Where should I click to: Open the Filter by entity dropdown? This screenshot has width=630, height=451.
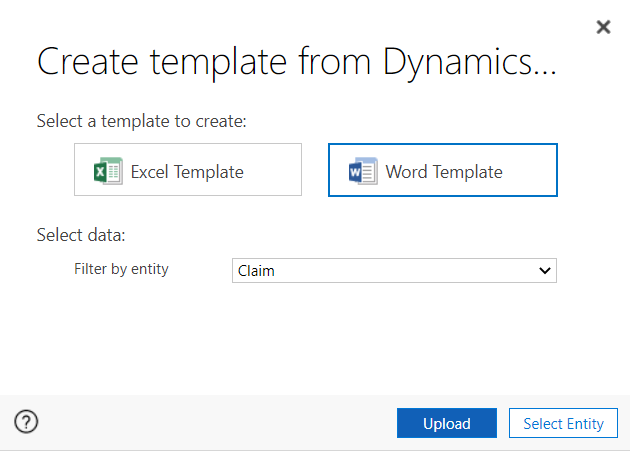(394, 271)
